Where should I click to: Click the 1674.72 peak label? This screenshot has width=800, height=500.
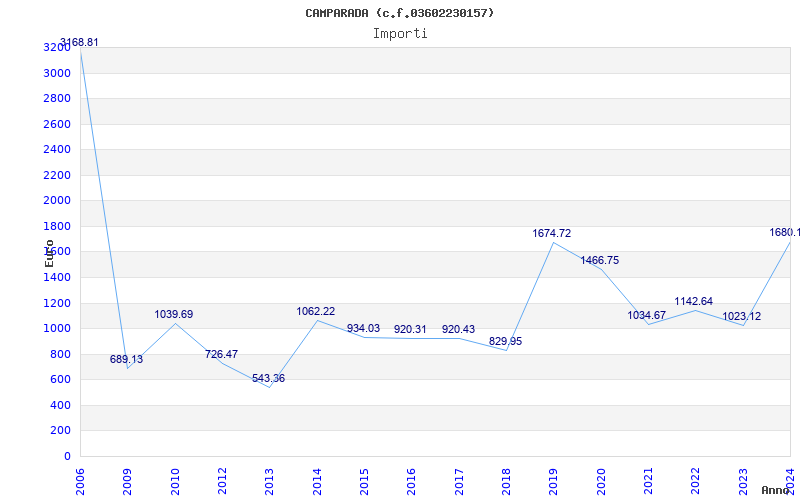pos(552,233)
